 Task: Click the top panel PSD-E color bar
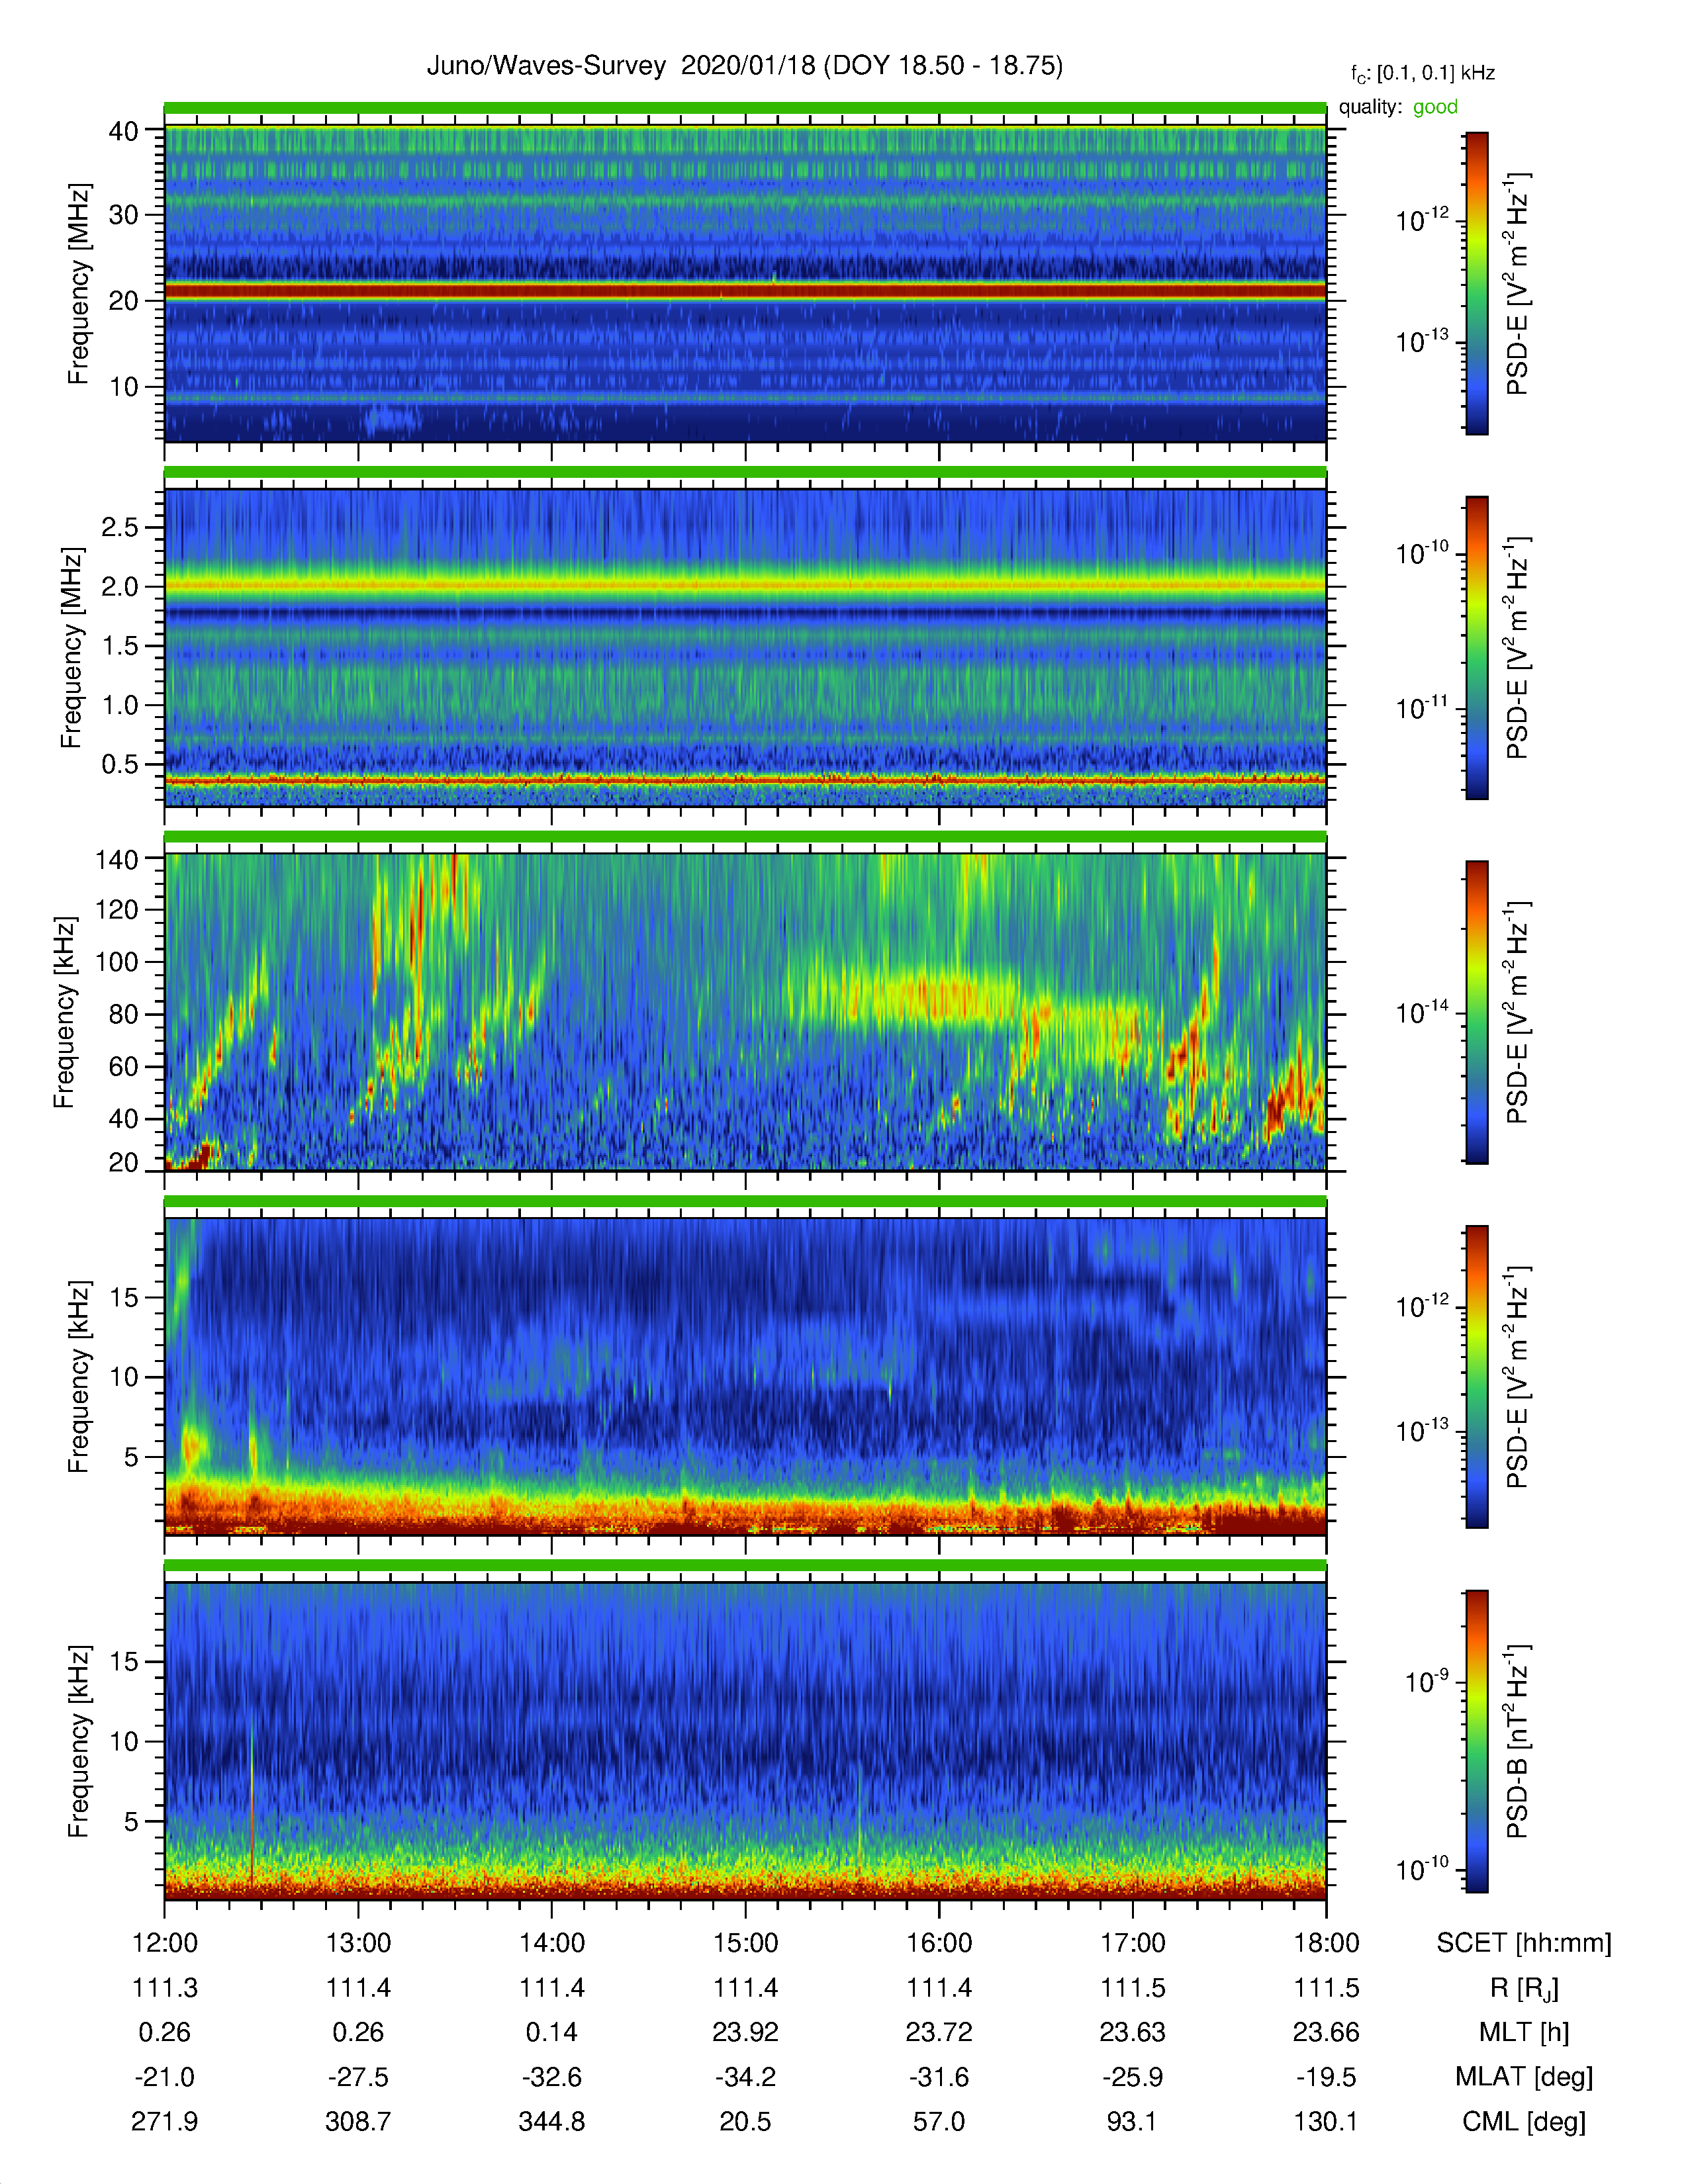point(1476,283)
